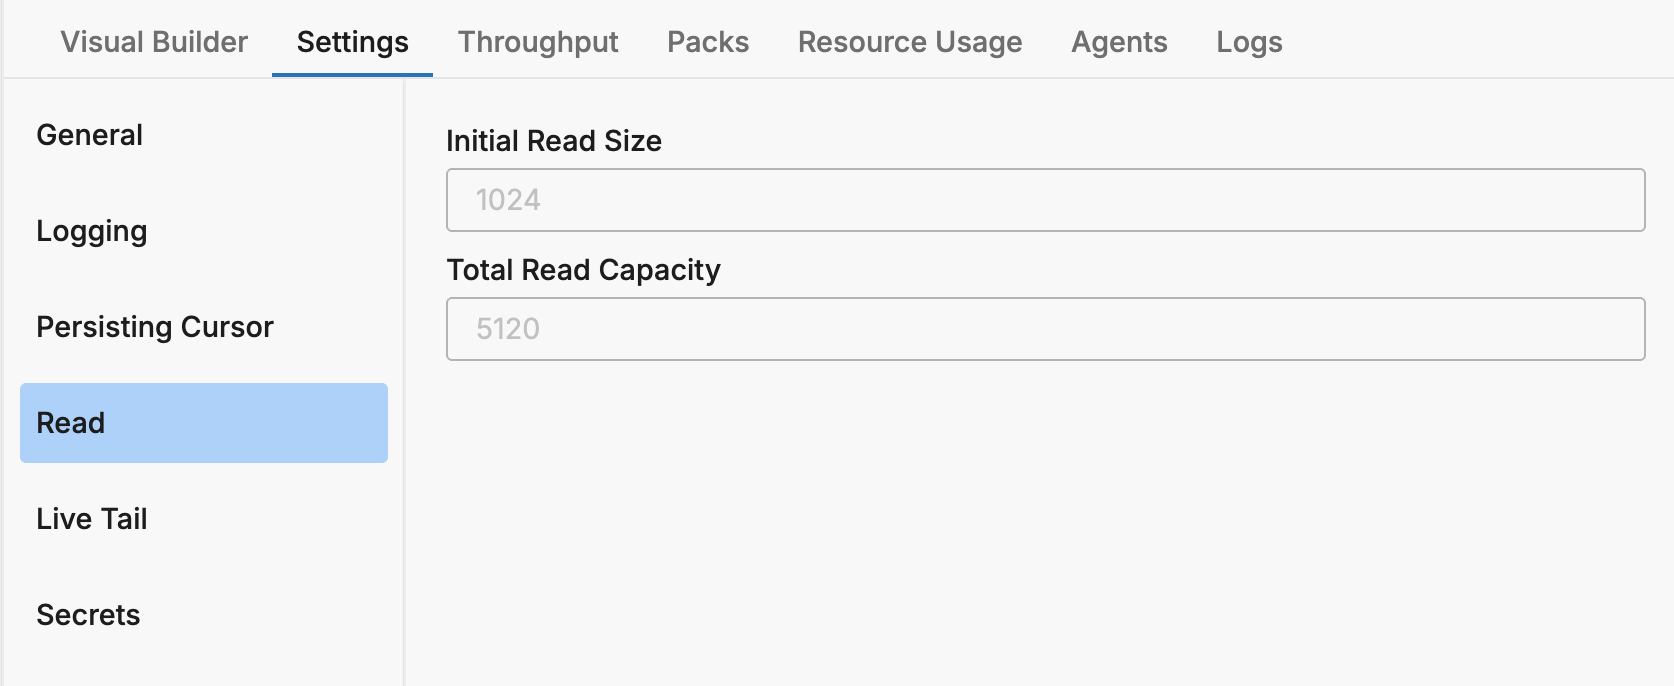Navigate to the Secrets section
The height and width of the screenshot is (686, 1674).
(88, 615)
